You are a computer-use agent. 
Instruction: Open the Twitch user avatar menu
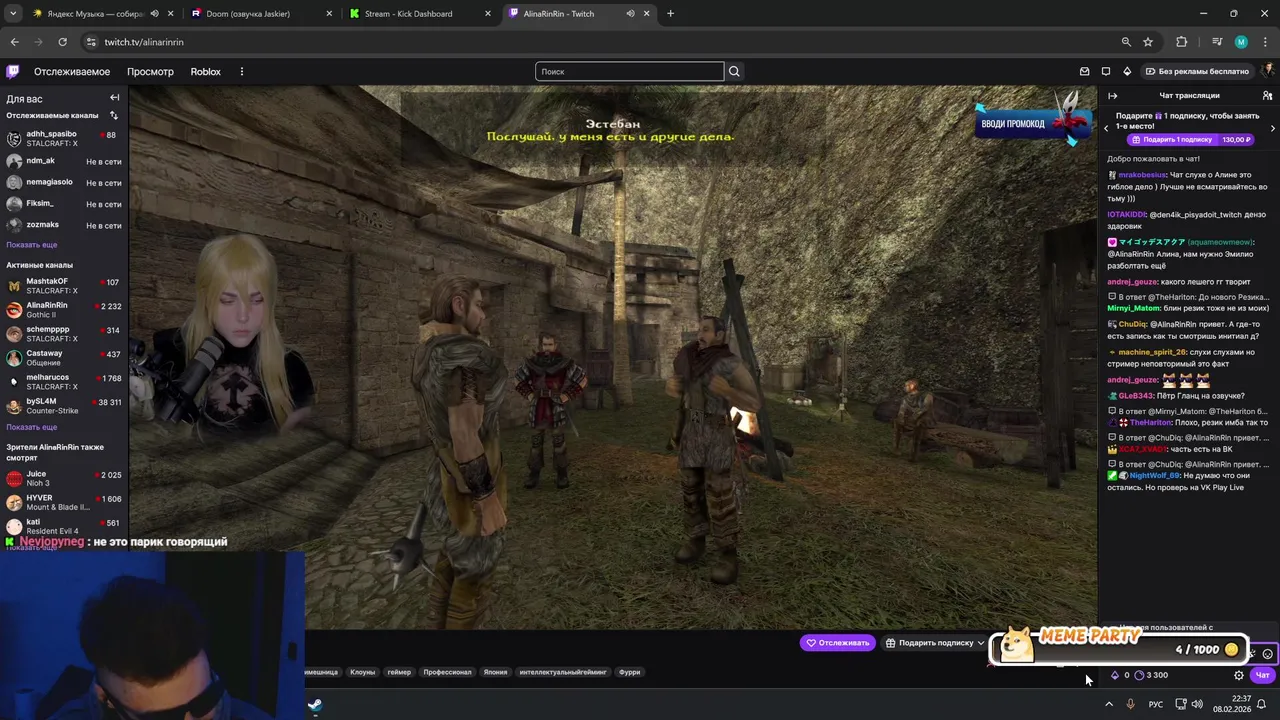click(1269, 71)
